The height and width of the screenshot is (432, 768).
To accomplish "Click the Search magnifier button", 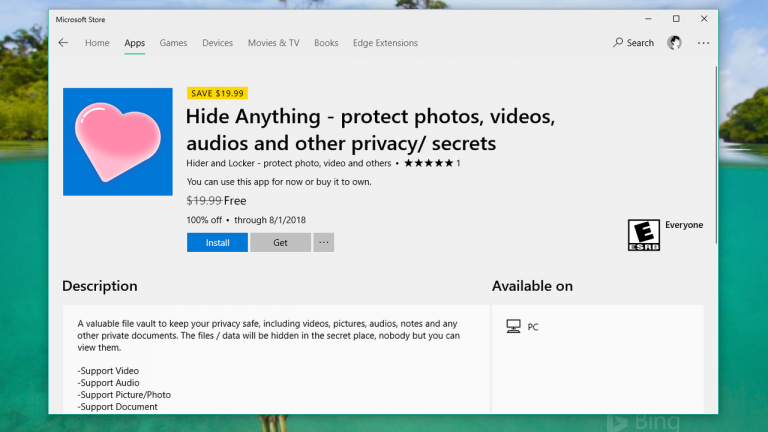I will pos(633,43).
